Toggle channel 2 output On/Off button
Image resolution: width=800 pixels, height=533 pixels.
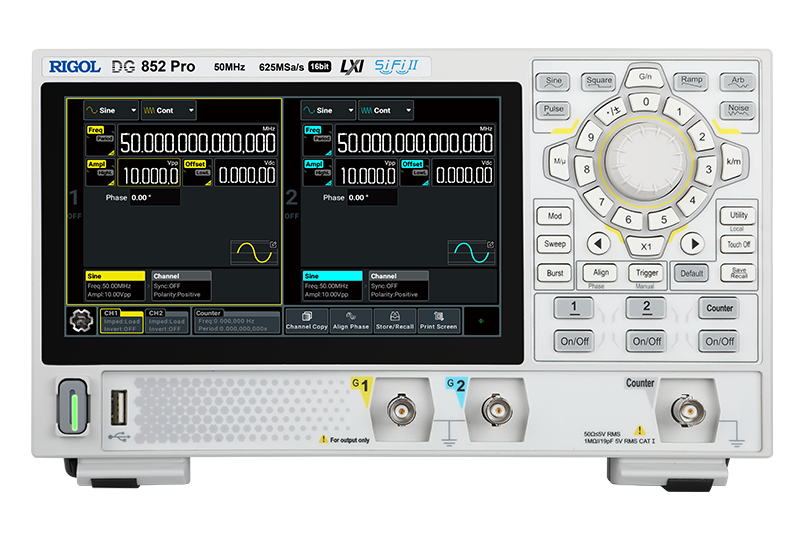tap(647, 341)
